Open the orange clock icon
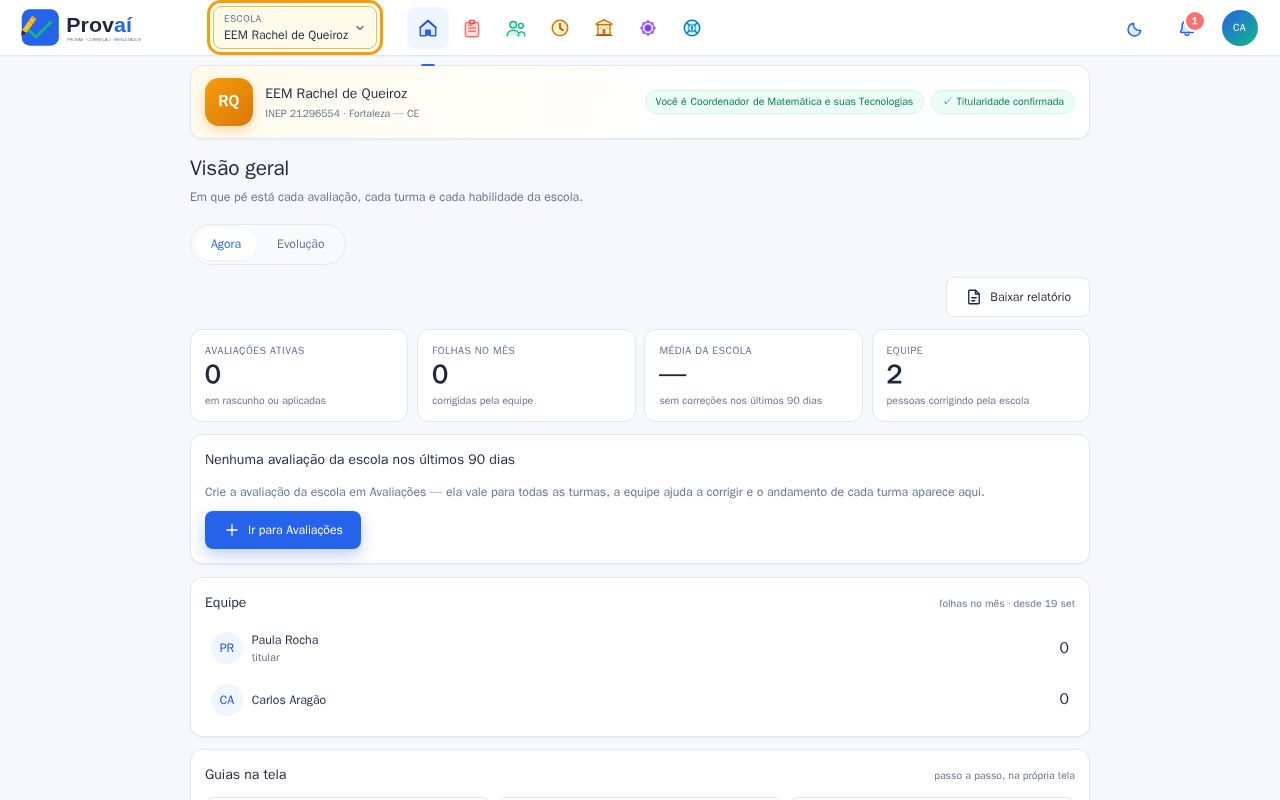This screenshot has width=1280, height=800. coord(560,28)
